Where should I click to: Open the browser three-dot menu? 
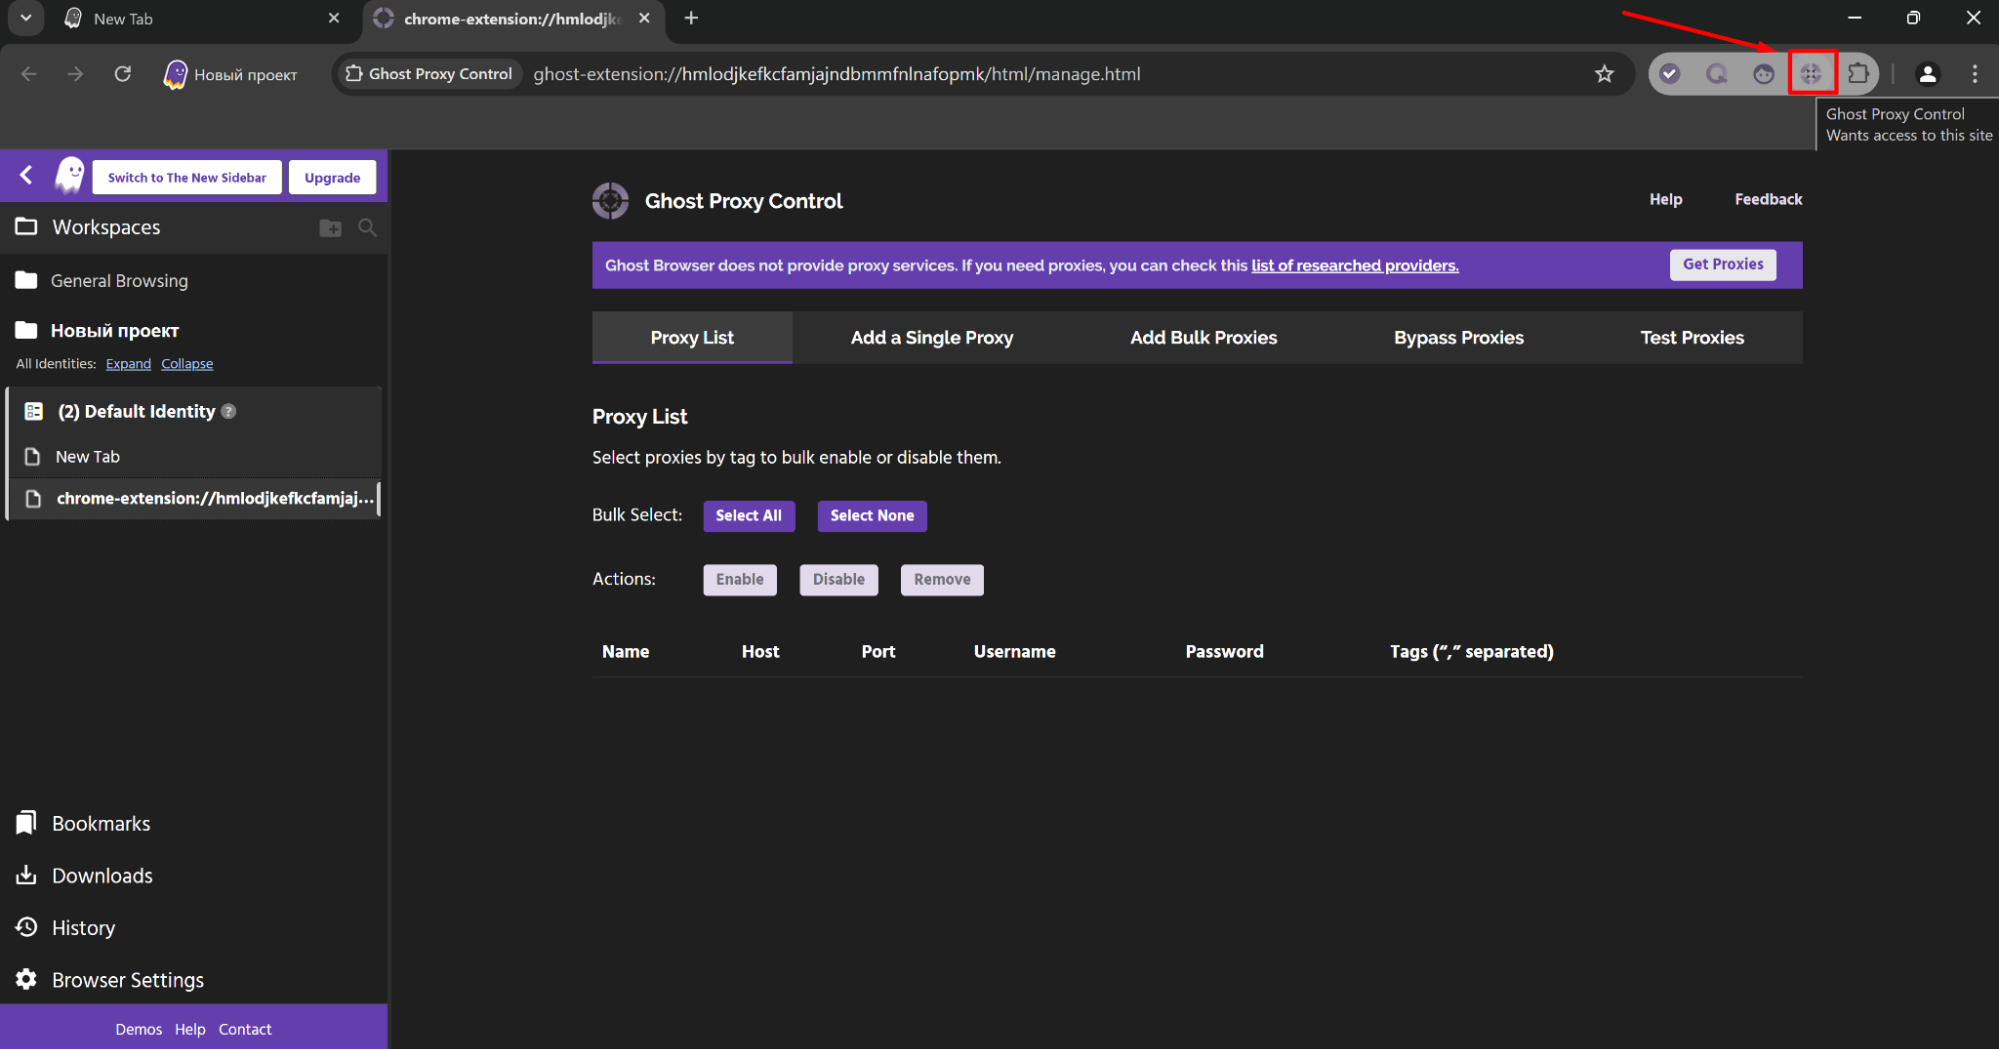click(1974, 74)
